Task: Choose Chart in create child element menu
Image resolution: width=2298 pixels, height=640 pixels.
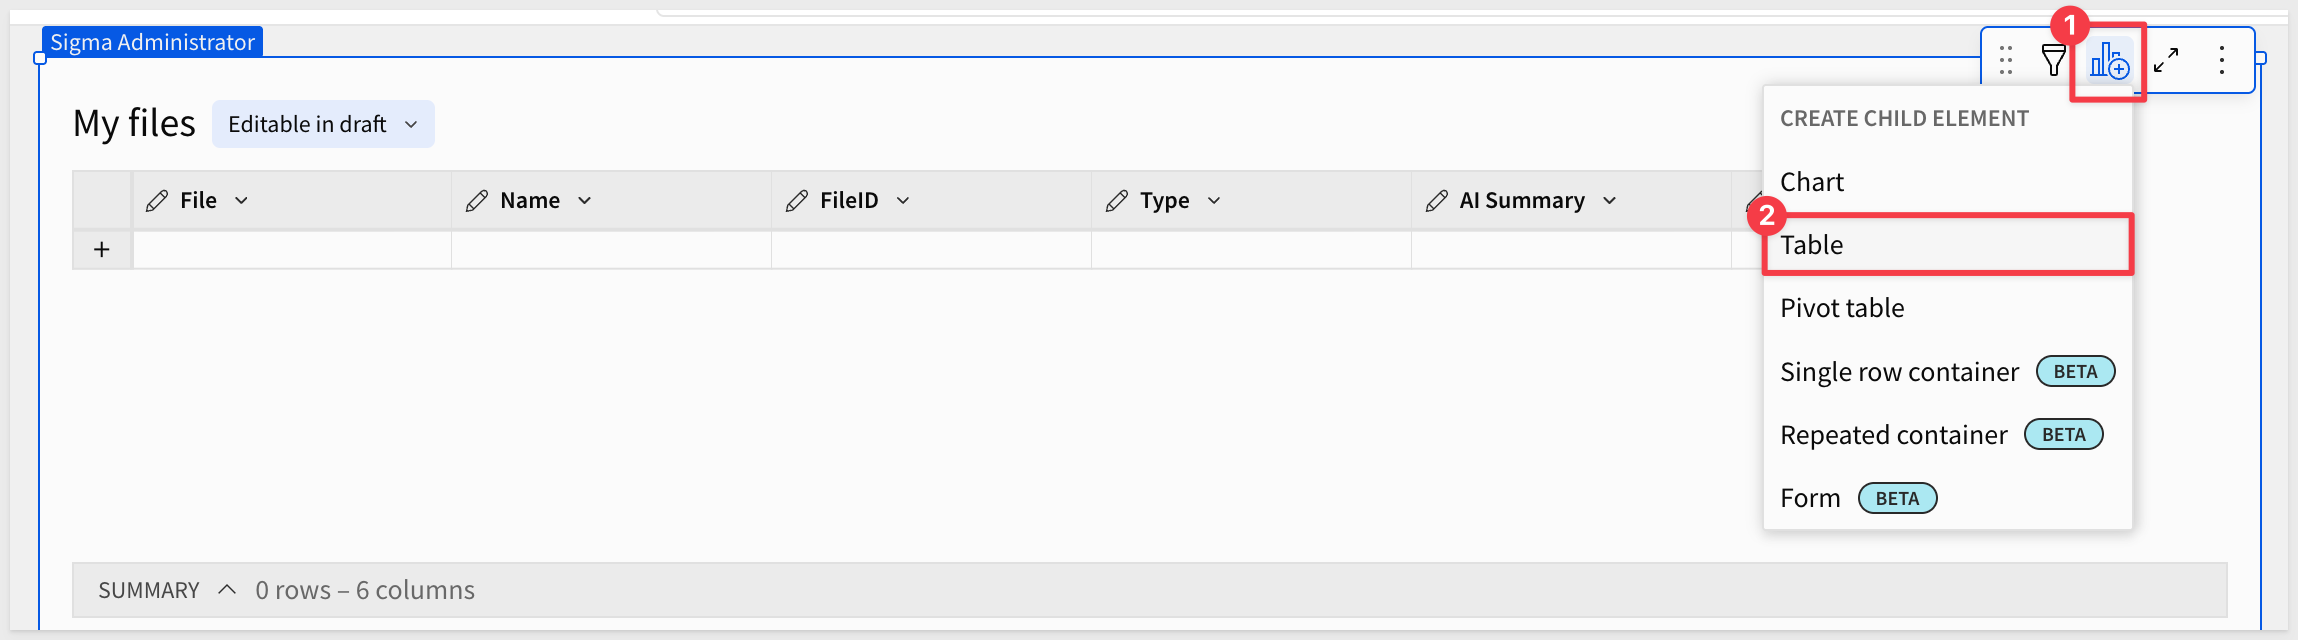Action: pyautogui.click(x=1812, y=182)
